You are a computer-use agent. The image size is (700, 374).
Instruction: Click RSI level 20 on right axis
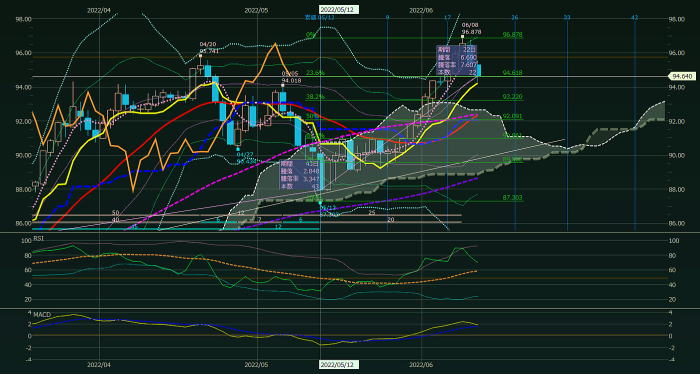672,299
